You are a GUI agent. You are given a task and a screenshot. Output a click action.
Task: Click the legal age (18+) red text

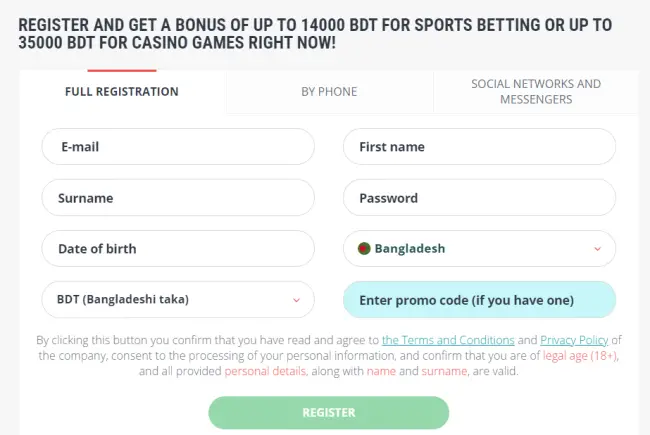click(x=580, y=355)
